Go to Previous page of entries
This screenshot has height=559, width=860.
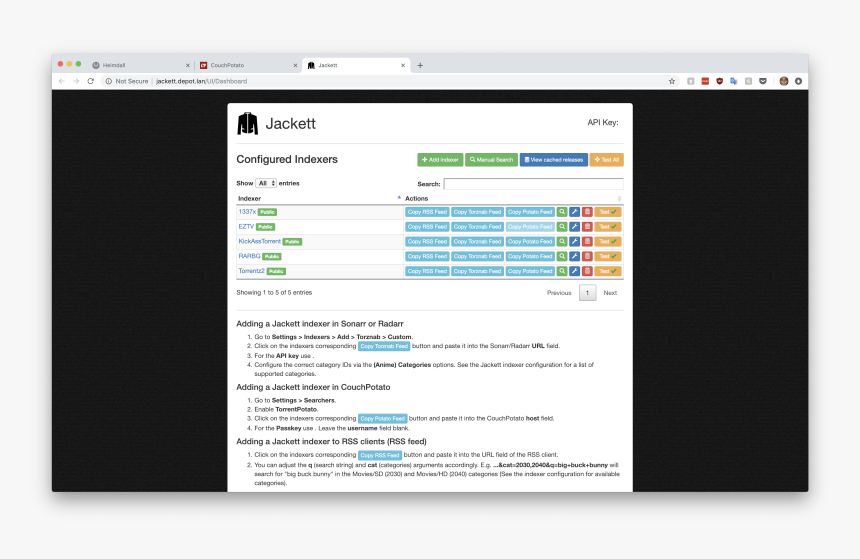559,293
